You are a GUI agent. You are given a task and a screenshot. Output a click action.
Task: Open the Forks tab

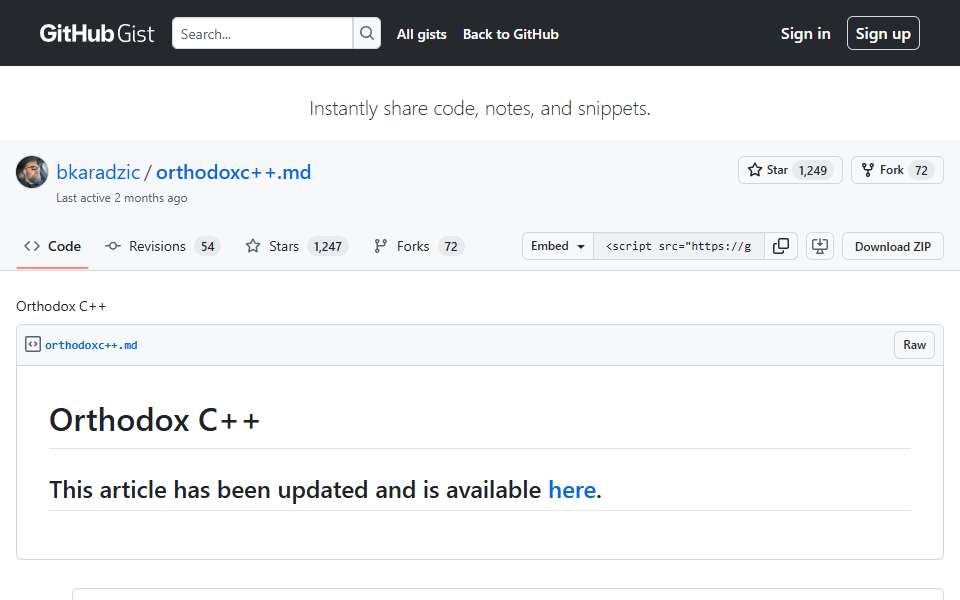coord(419,246)
